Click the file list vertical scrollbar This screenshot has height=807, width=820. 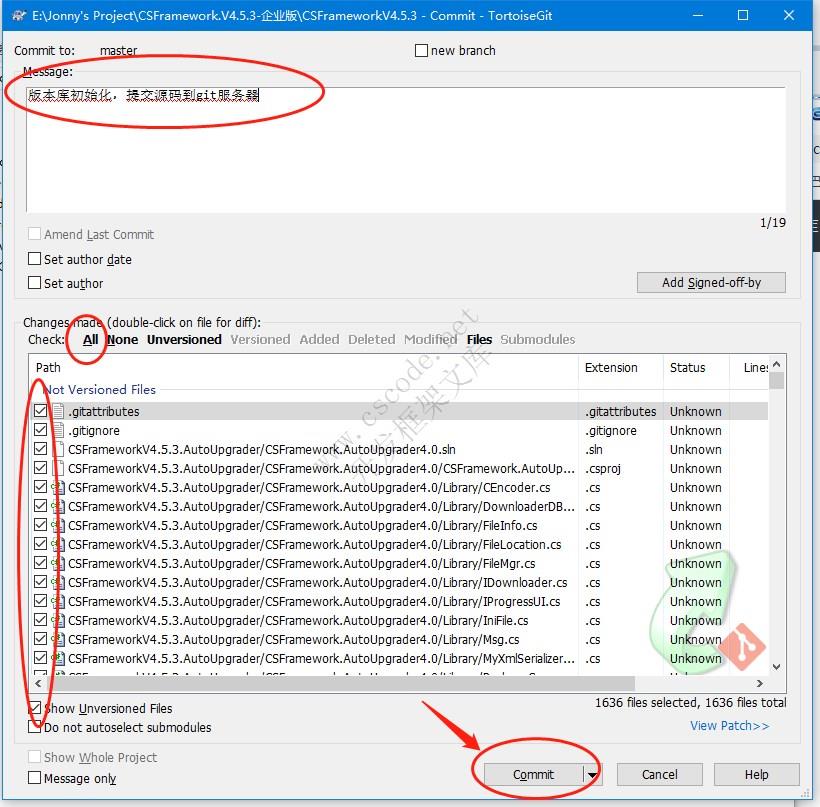point(777,520)
